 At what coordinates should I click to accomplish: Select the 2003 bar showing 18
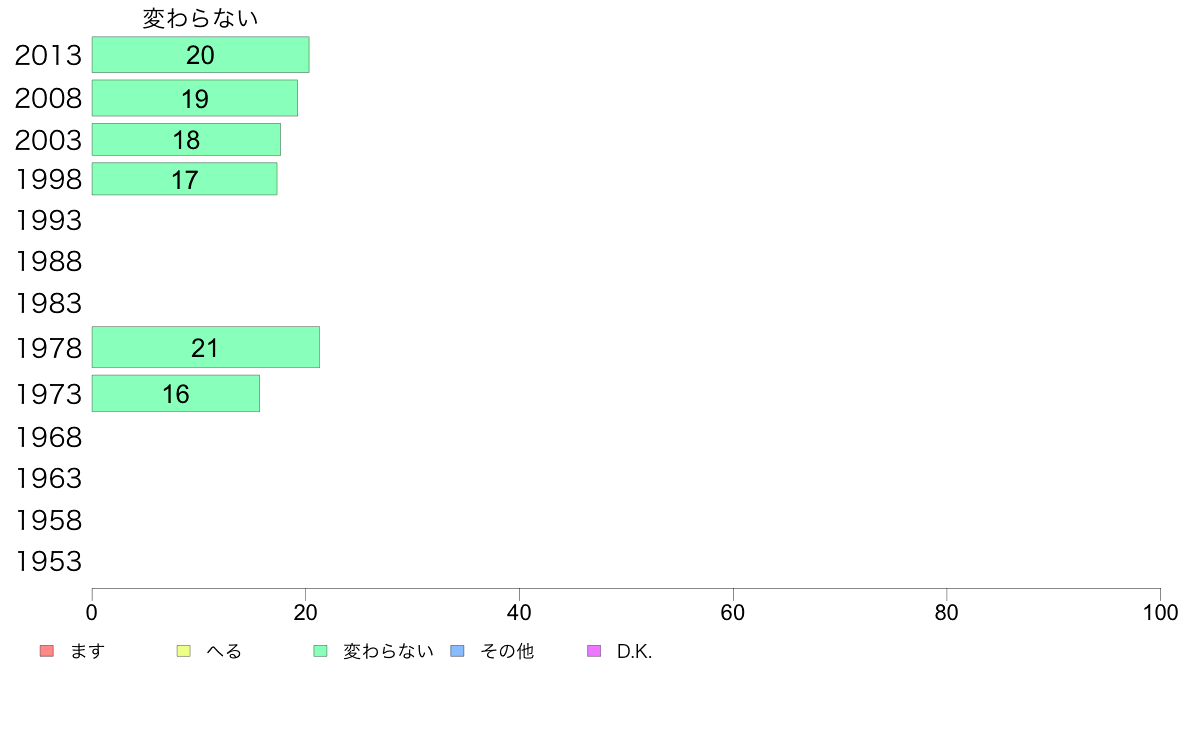coord(186,139)
